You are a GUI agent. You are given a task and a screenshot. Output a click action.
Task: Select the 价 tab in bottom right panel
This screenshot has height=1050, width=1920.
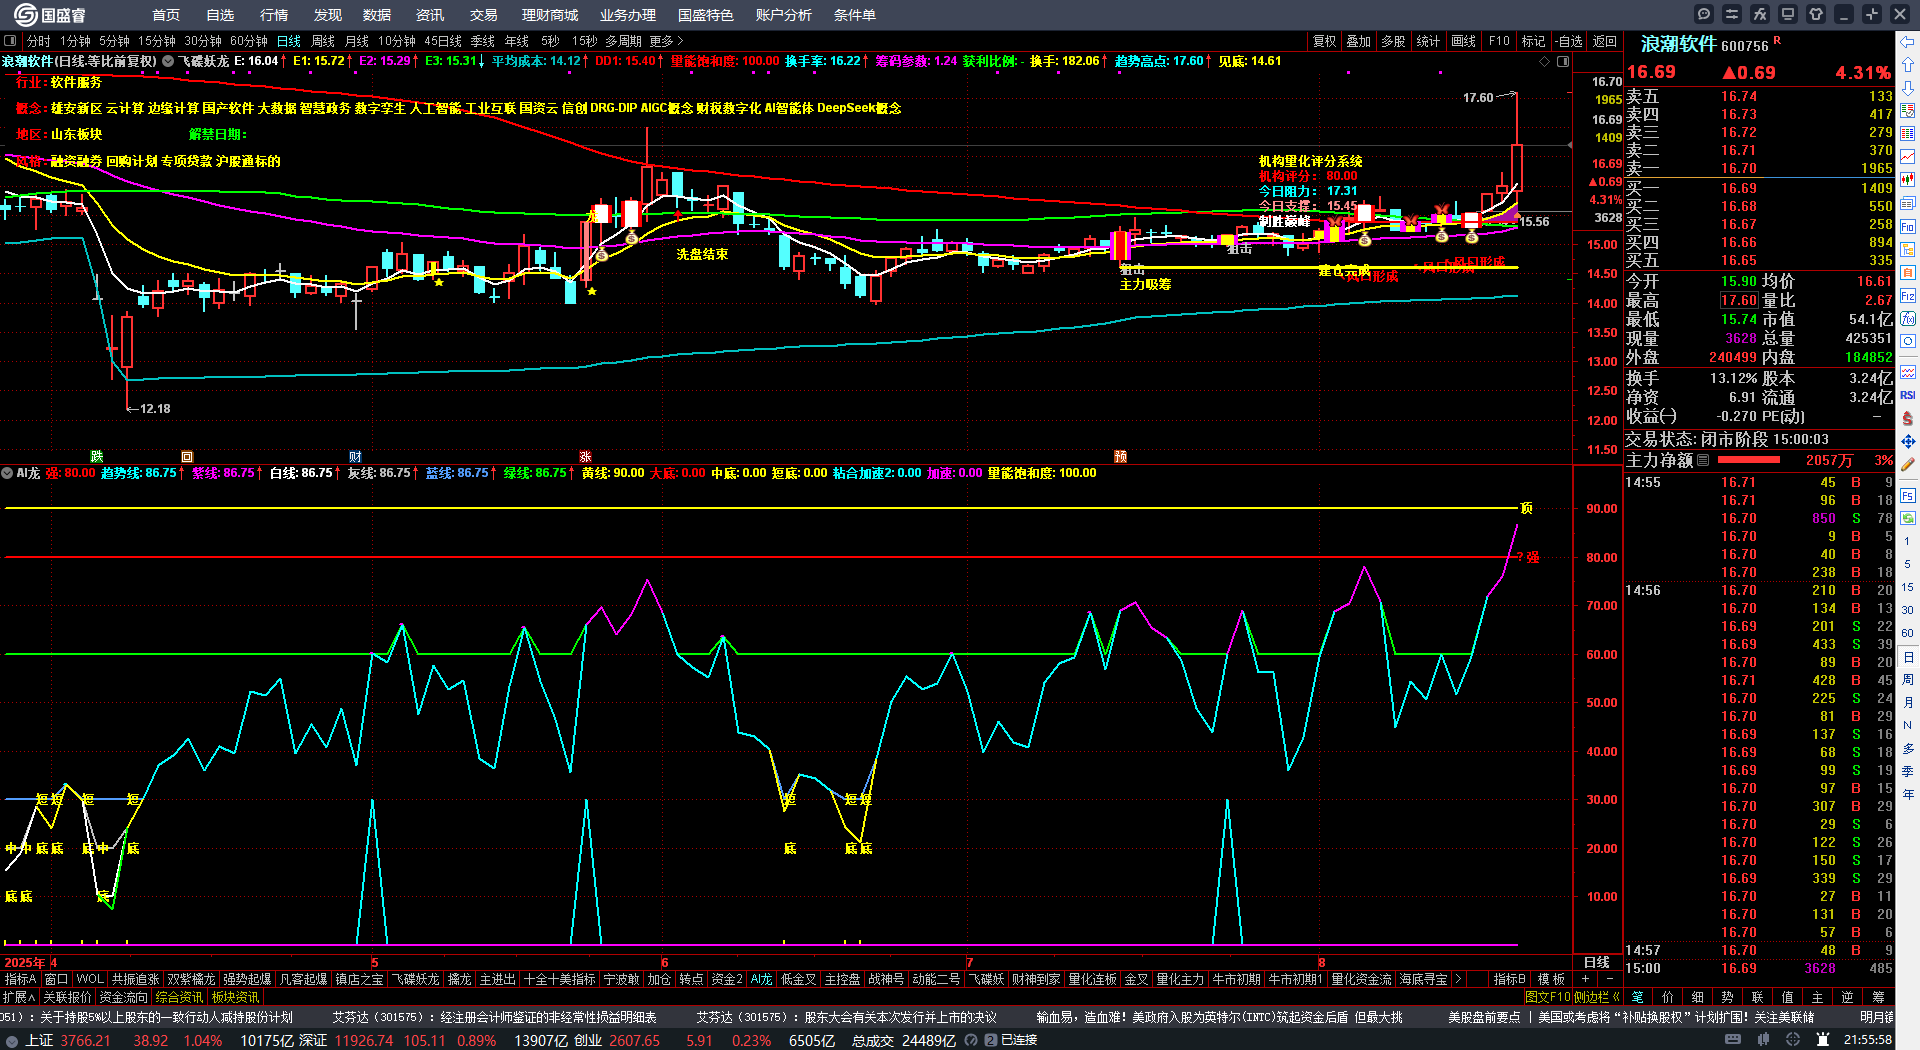tap(1667, 997)
